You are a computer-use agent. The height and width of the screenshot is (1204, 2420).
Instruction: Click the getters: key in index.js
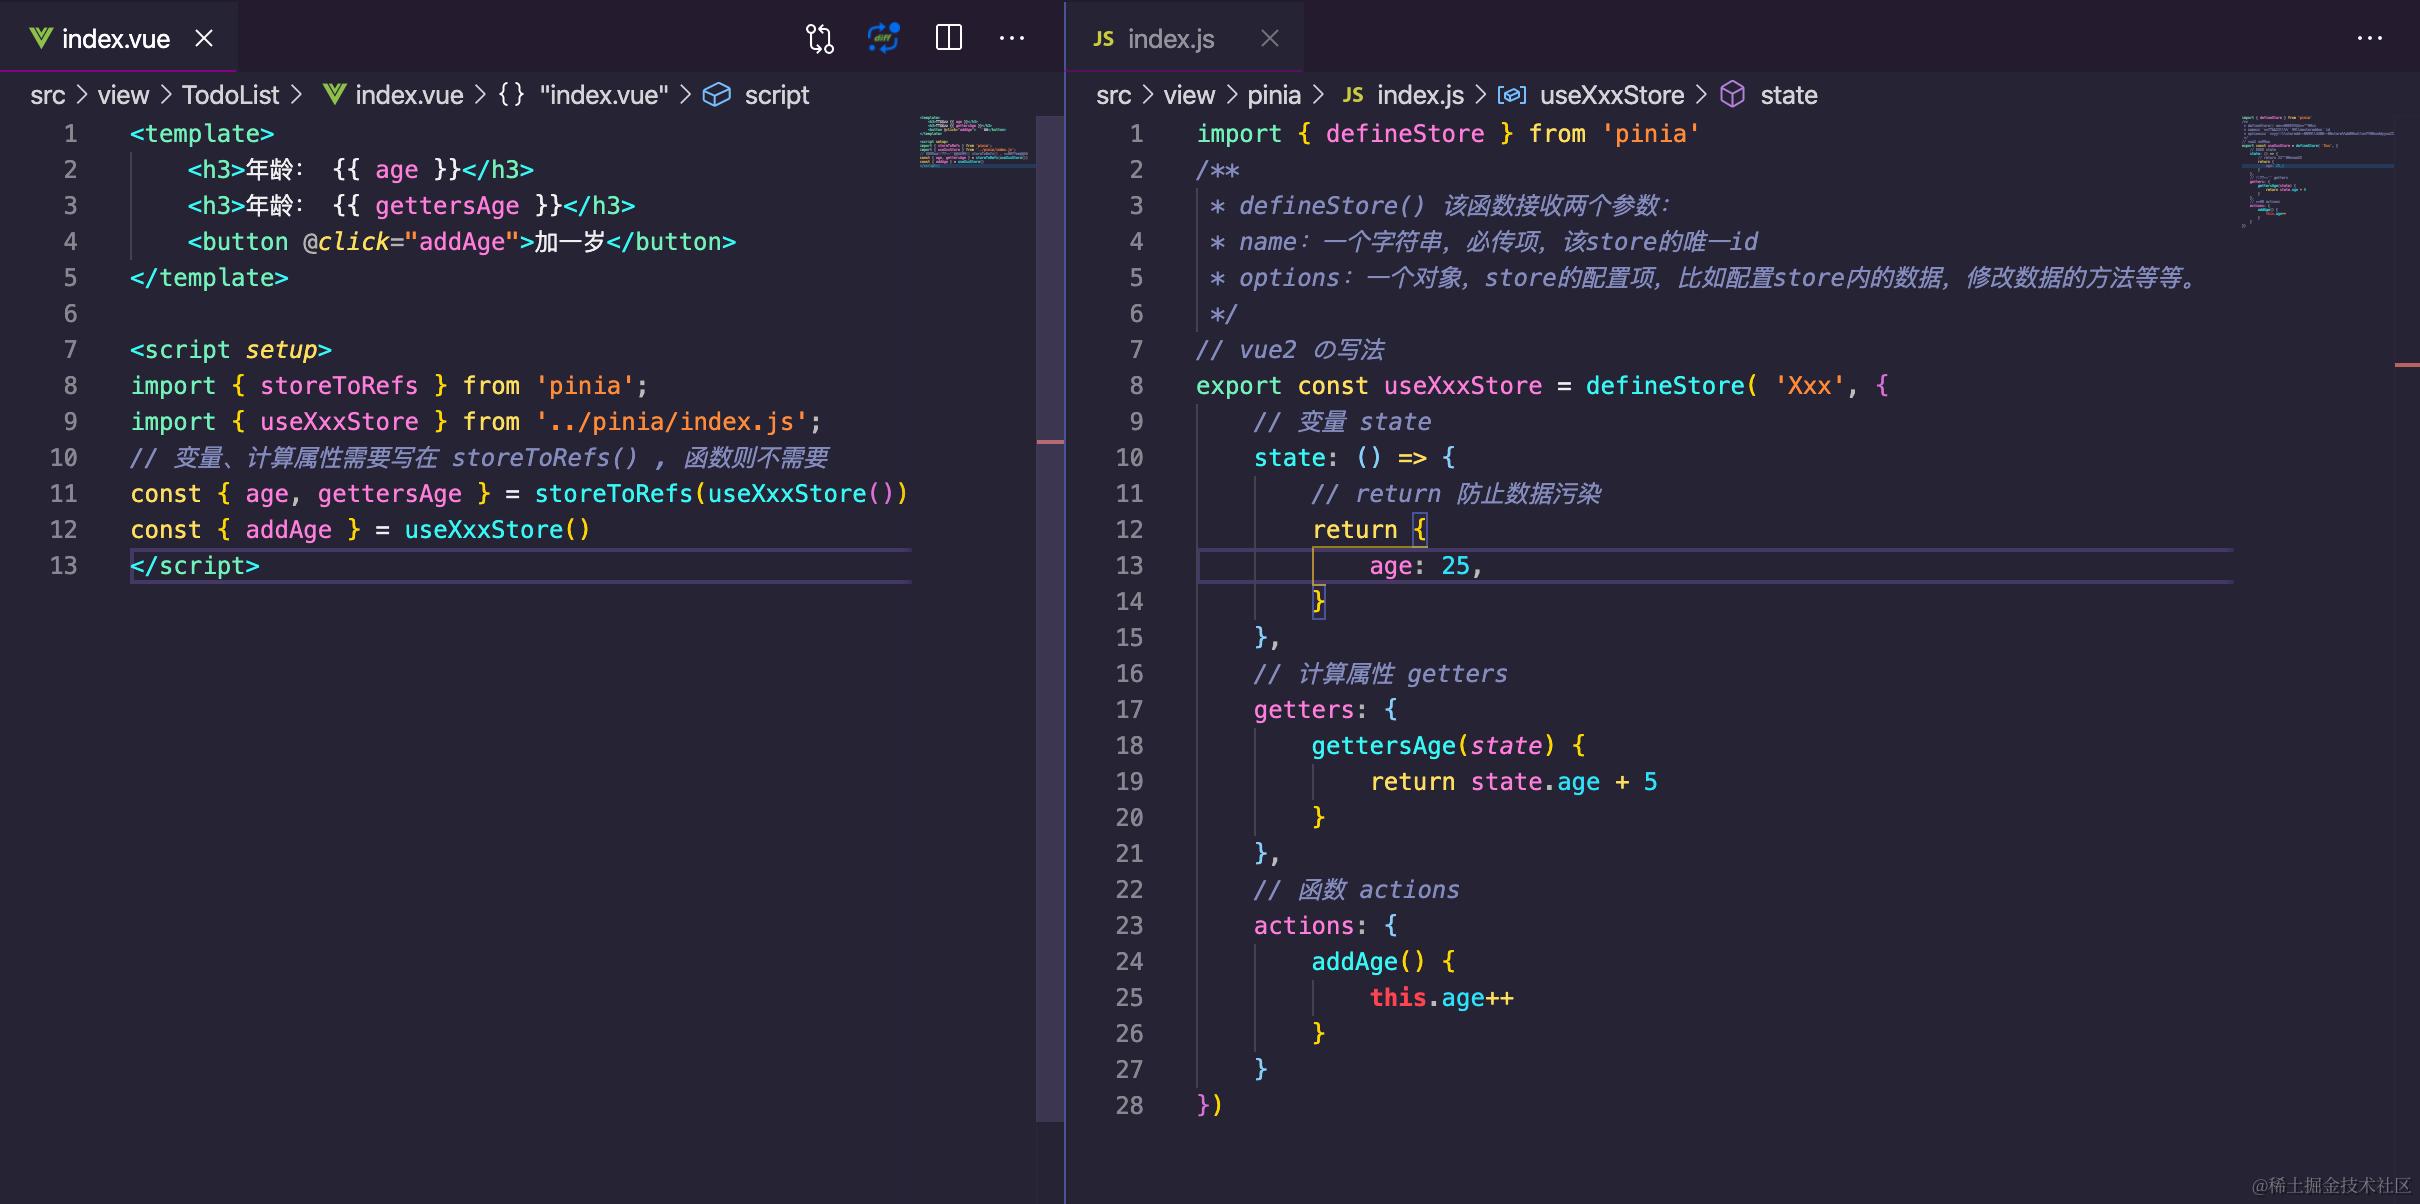[1310, 709]
